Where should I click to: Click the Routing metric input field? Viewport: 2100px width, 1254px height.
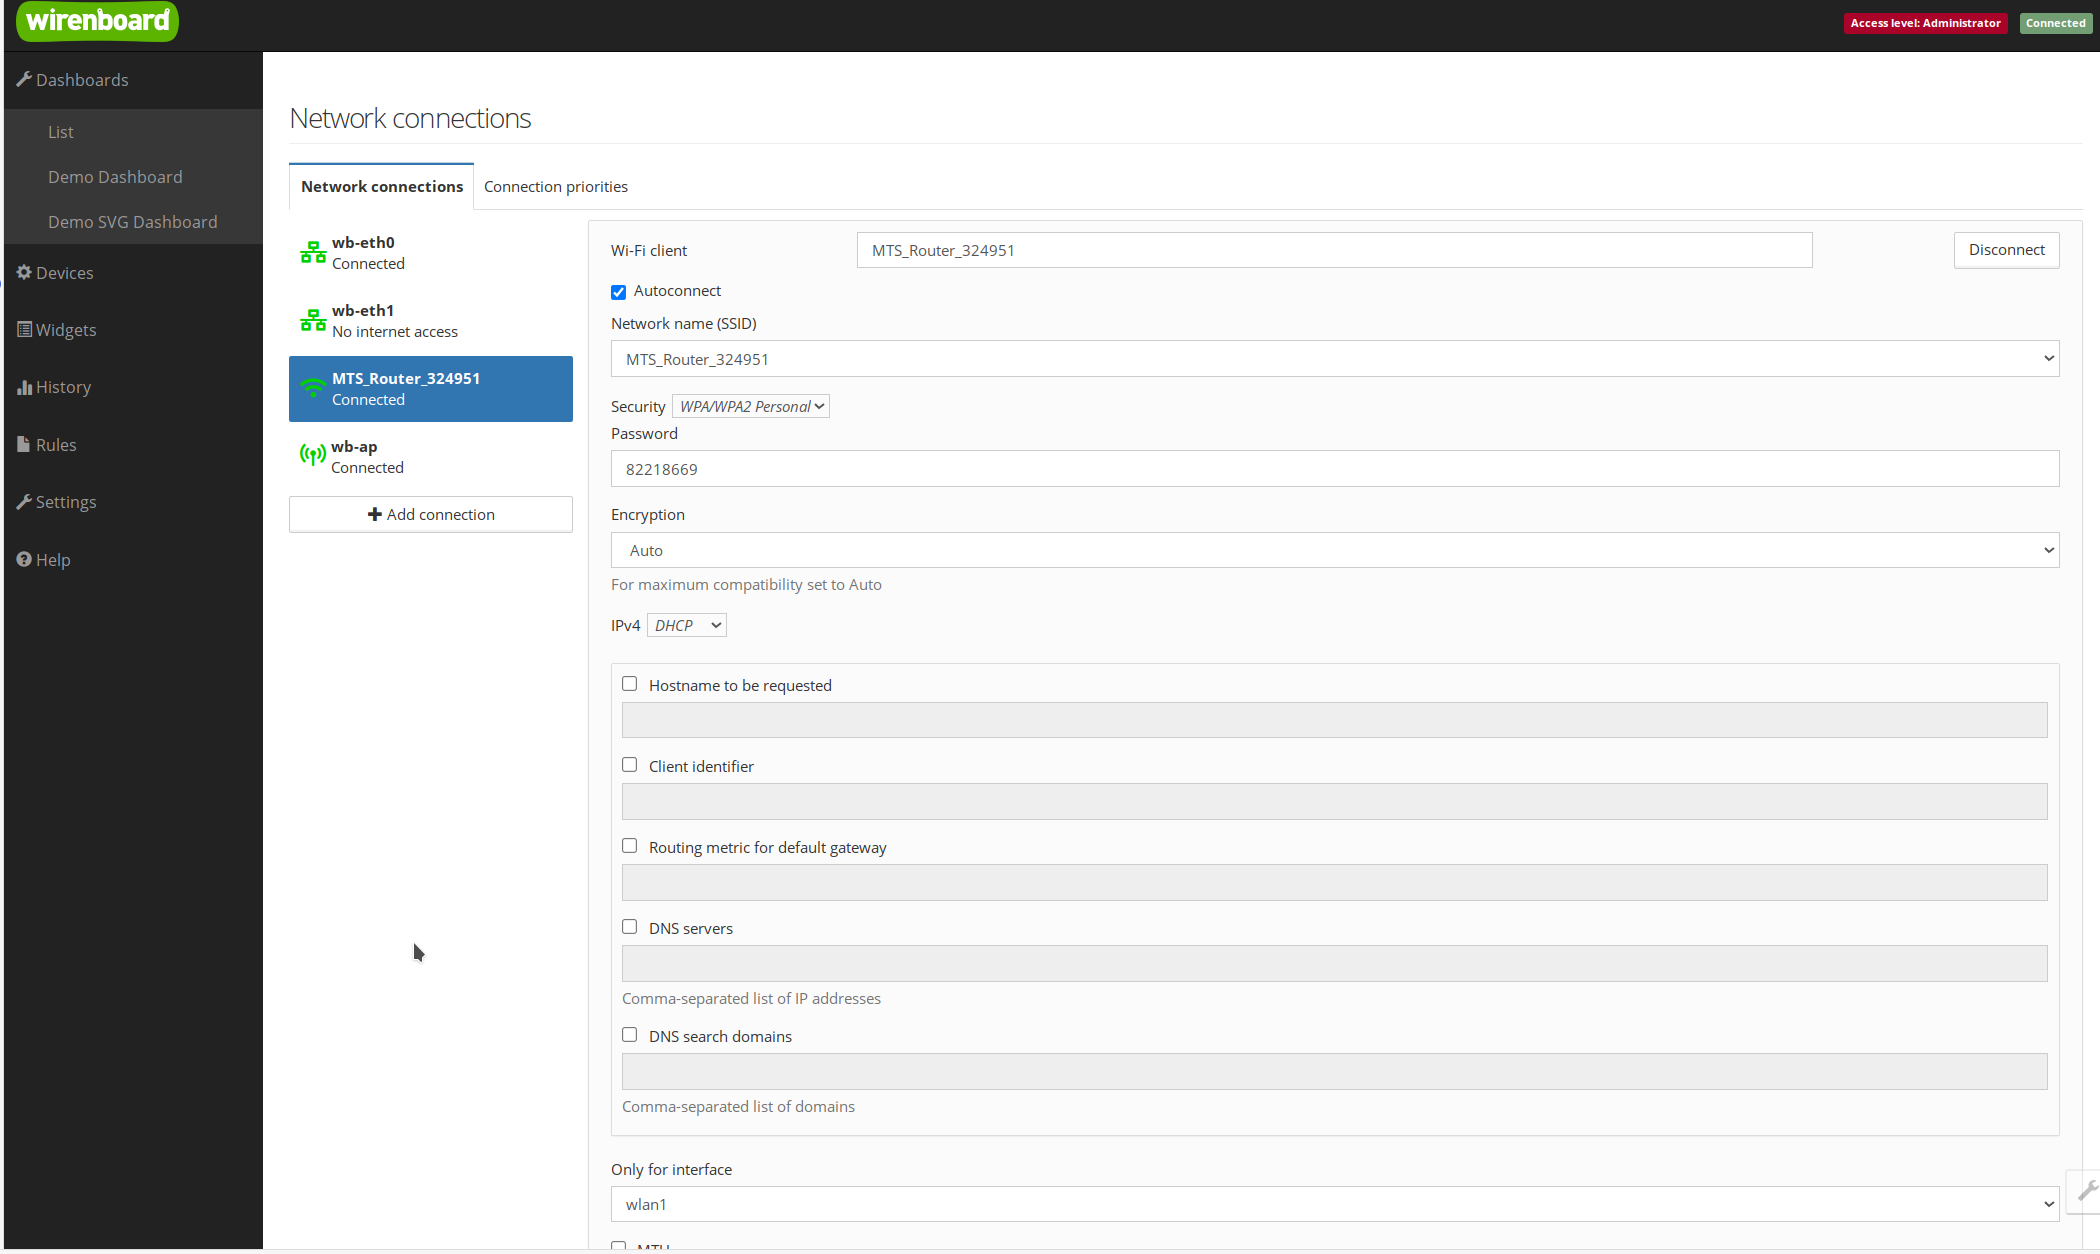[x=1334, y=882]
